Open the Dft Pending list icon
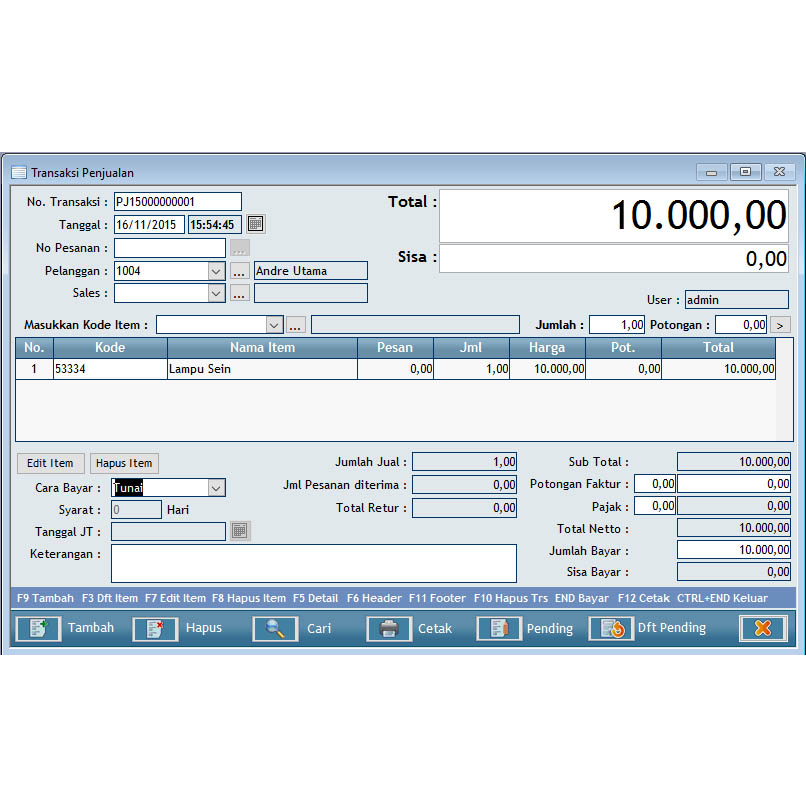The image size is (806, 806). [610, 628]
